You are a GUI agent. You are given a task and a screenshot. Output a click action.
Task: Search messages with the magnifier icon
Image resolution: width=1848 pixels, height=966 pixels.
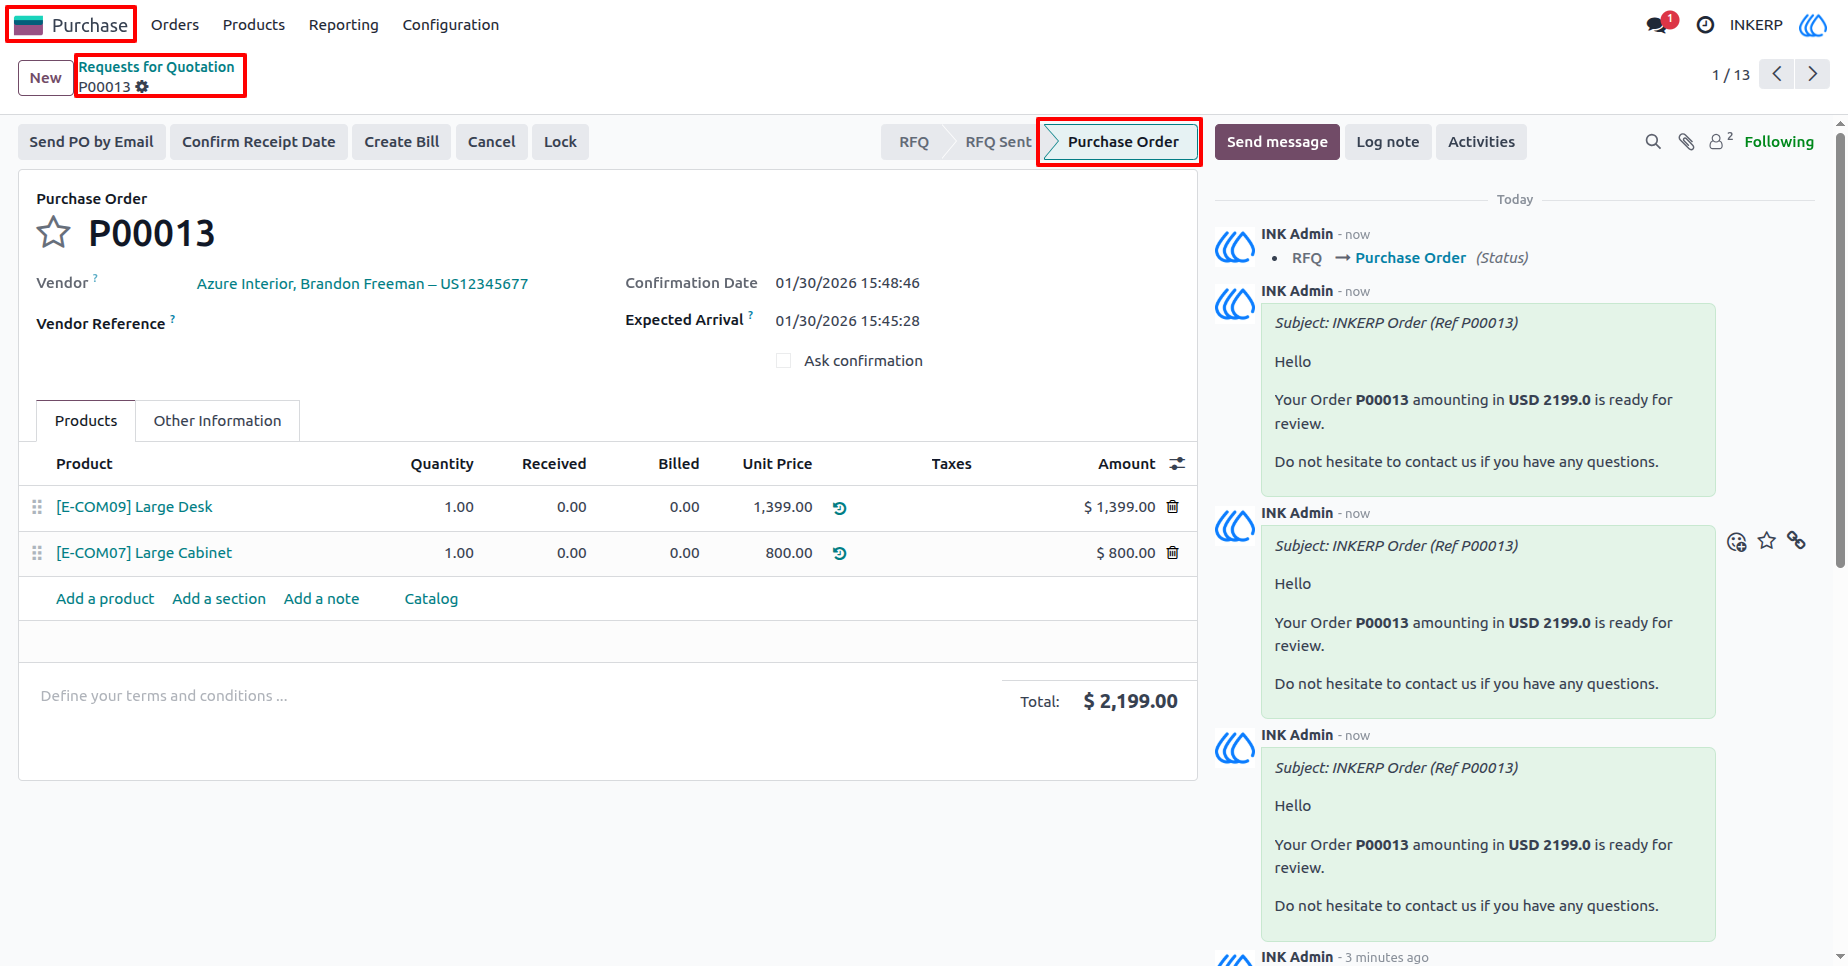(1653, 142)
